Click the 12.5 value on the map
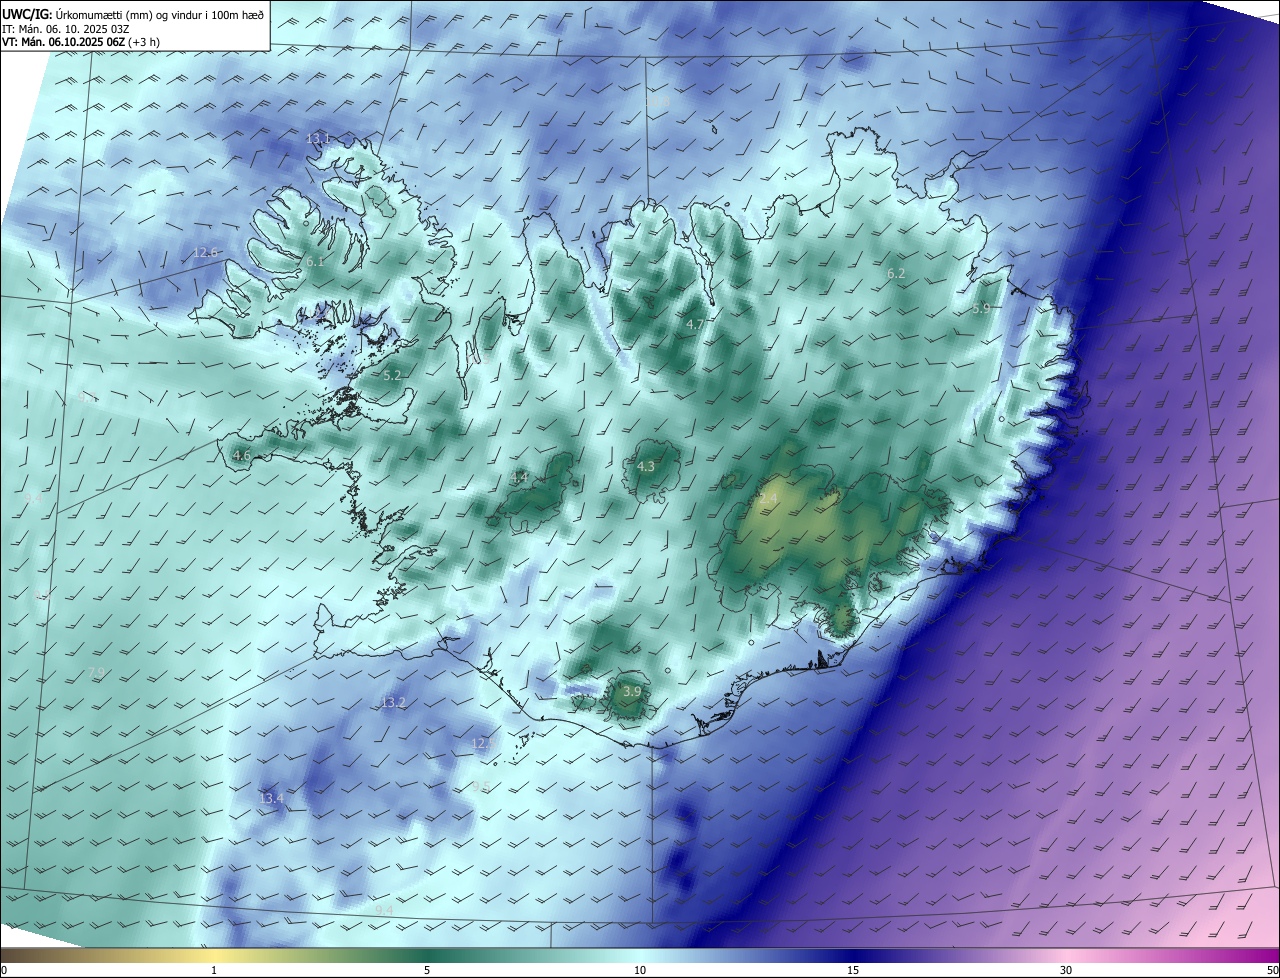The width and height of the screenshot is (1280, 978). click(483, 743)
